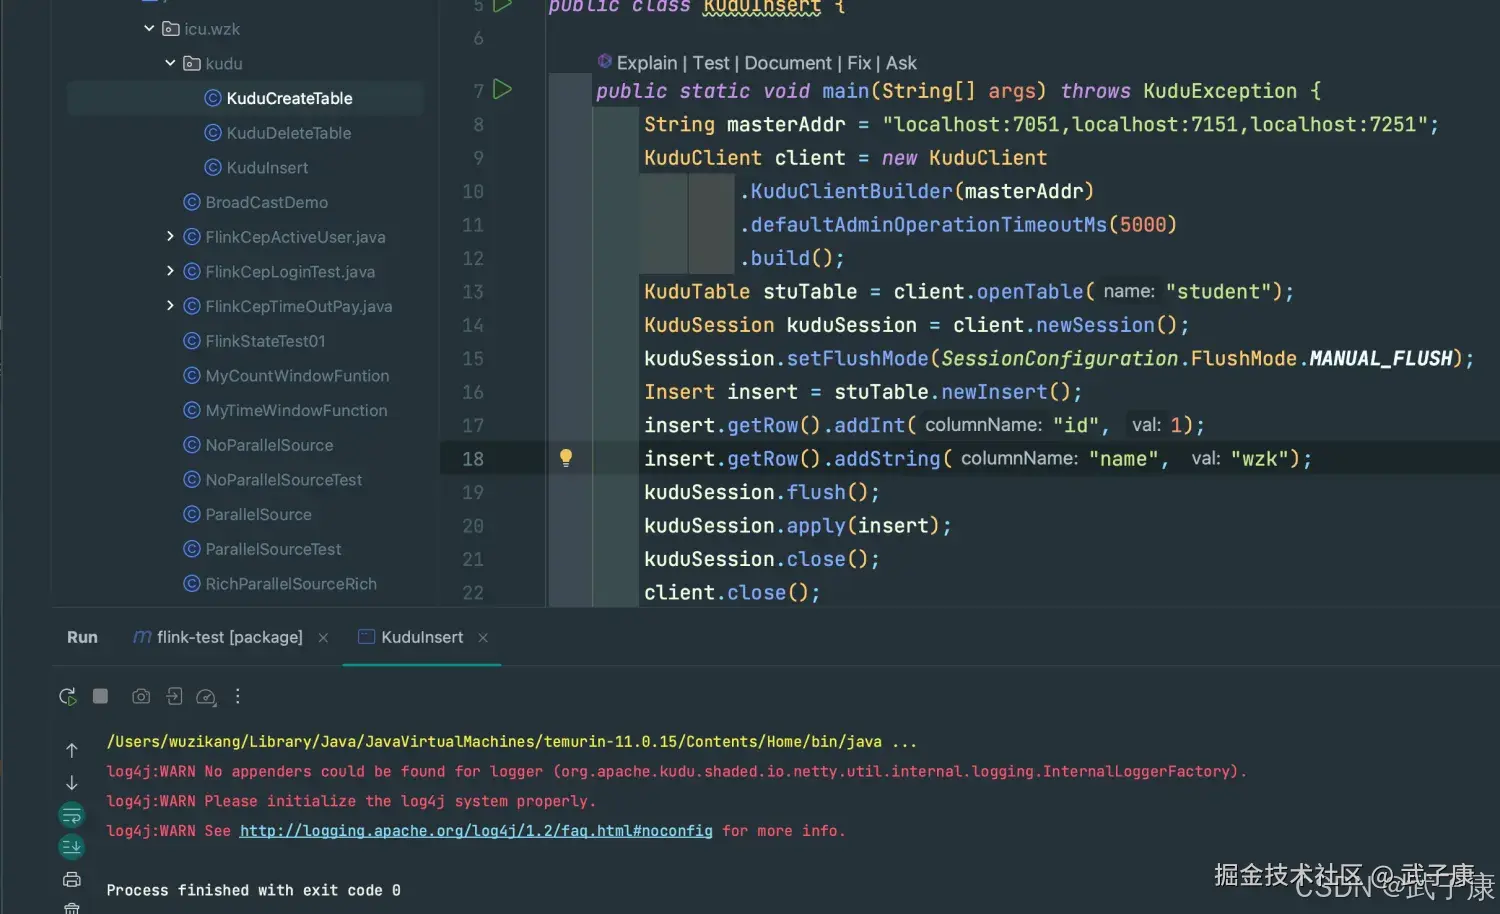This screenshot has height=914, width=1500.
Task: Close the KuduInsert run tab
Action: click(x=483, y=638)
